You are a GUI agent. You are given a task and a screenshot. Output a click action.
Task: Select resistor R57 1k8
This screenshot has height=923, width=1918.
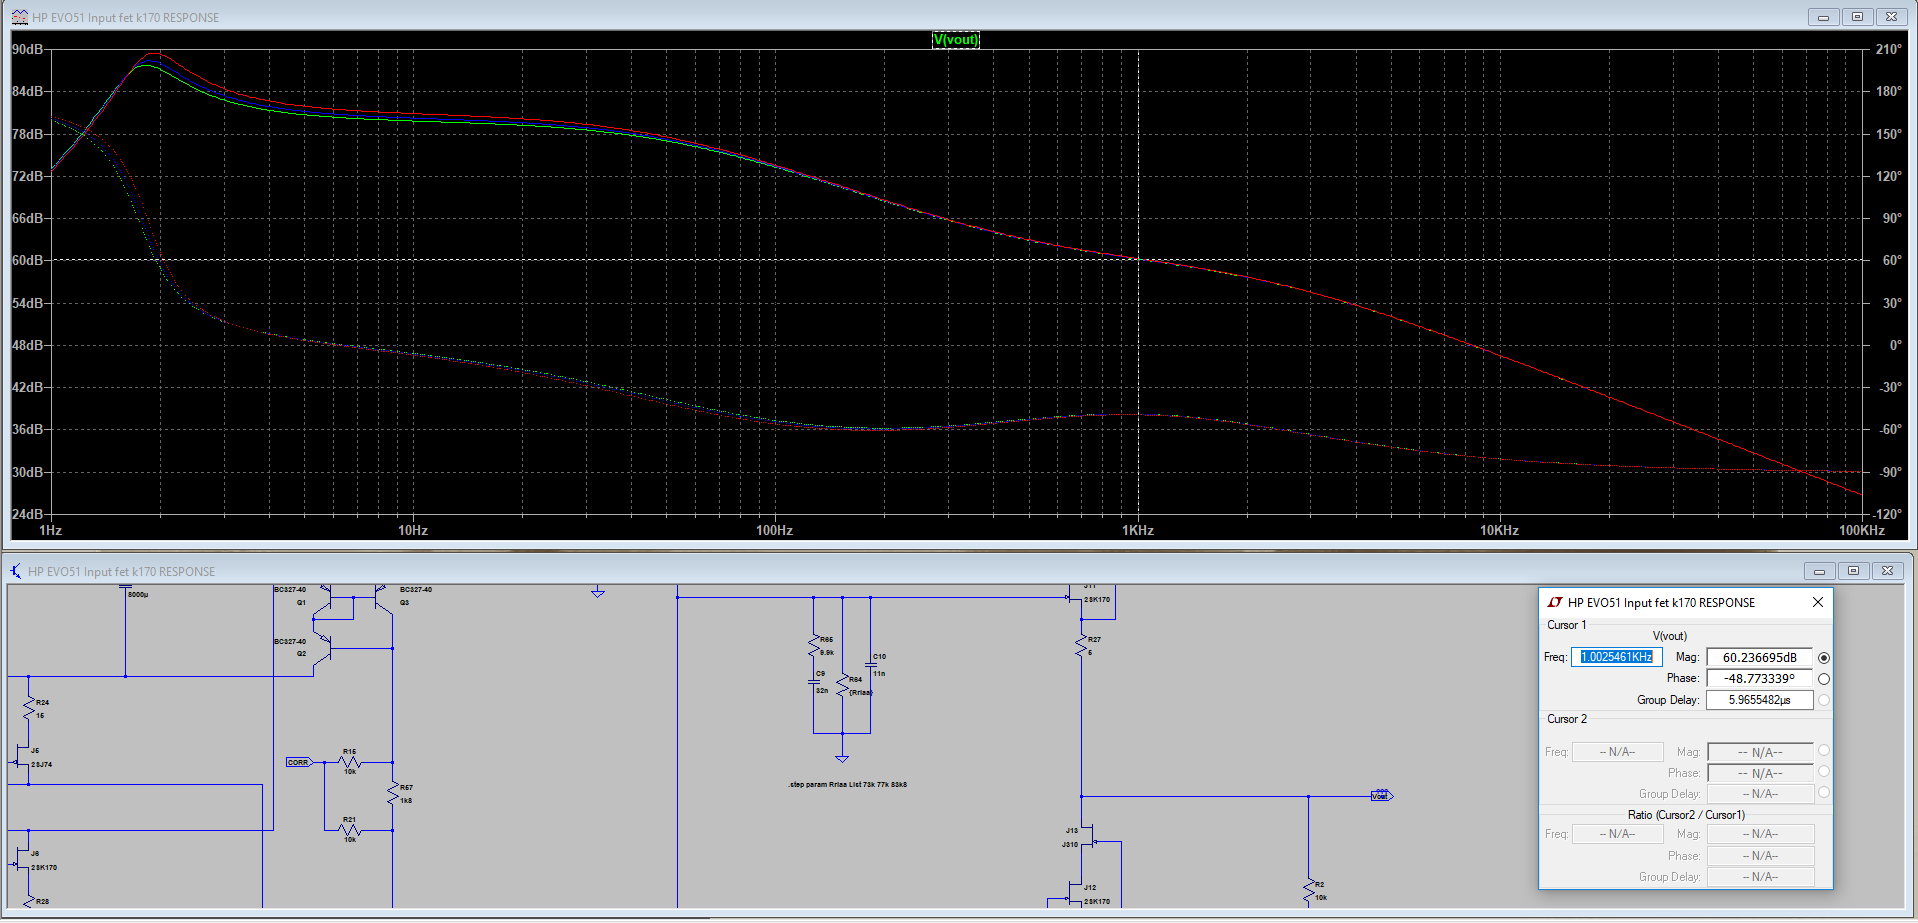[393, 794]
